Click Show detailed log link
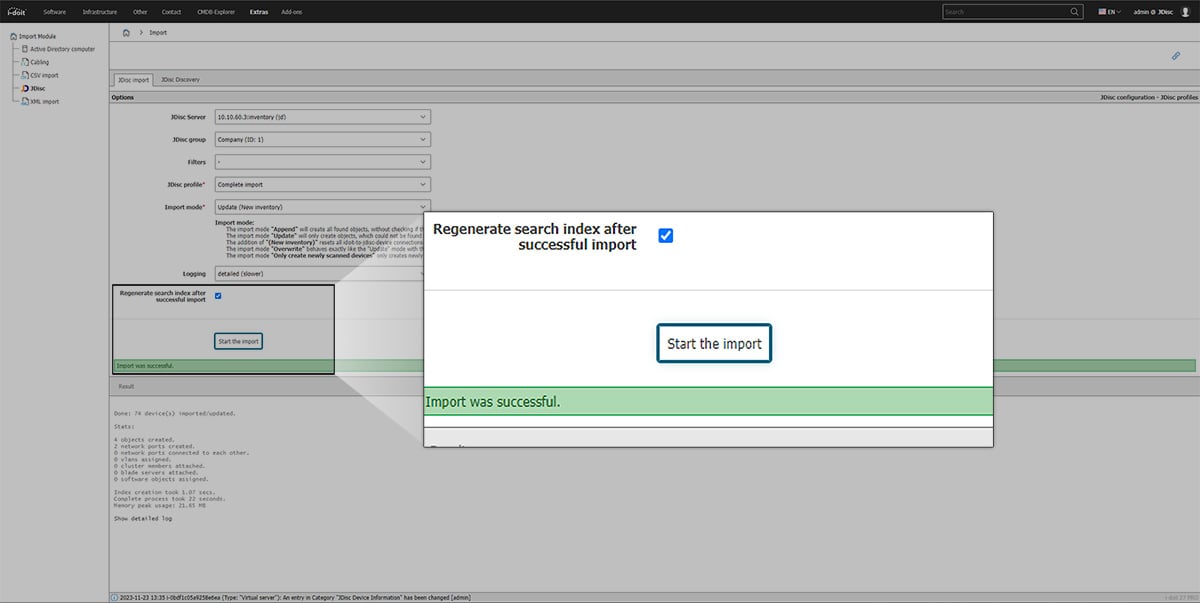1200x603 pixels. pyautogui.click(x=141, y=519)
